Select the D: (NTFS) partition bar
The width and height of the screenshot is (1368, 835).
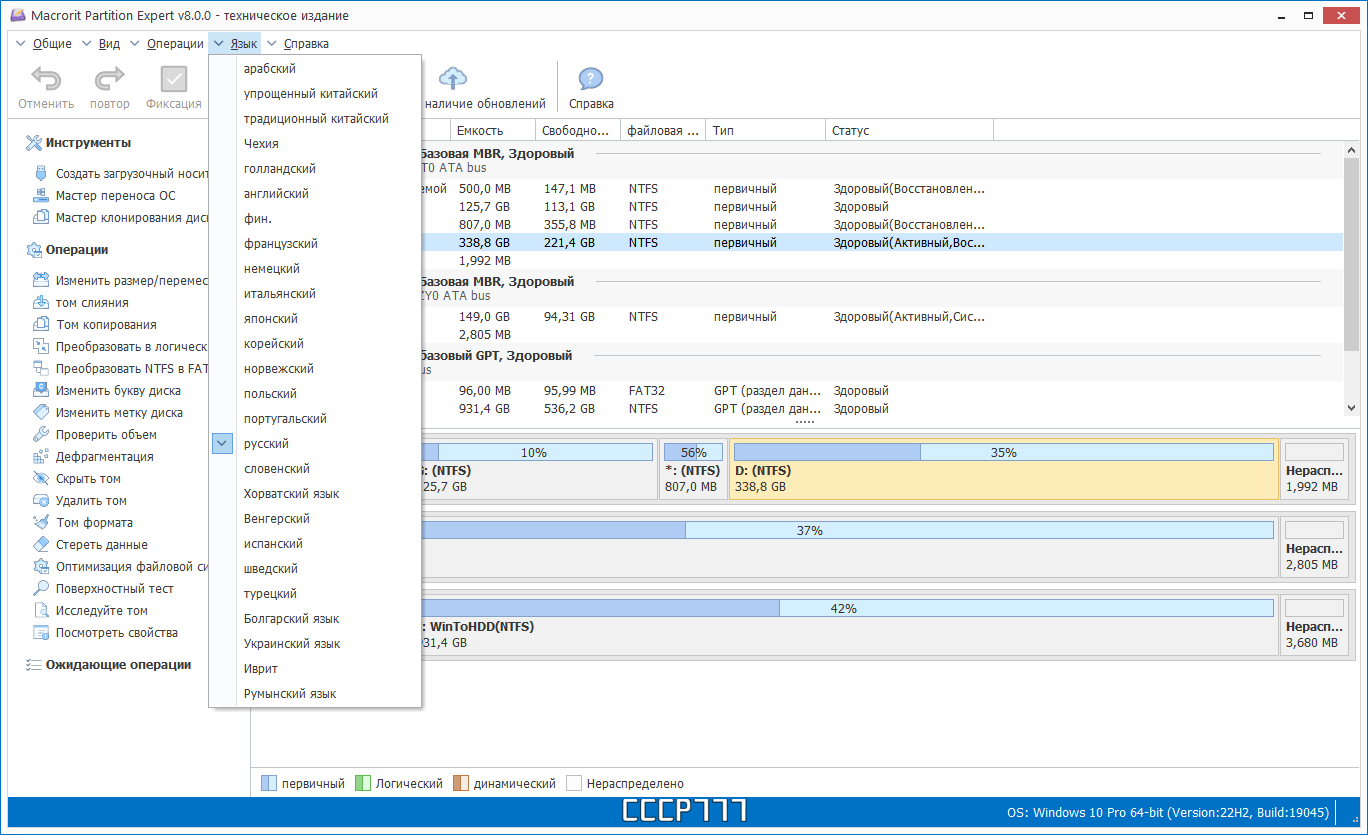point(1004,468)
